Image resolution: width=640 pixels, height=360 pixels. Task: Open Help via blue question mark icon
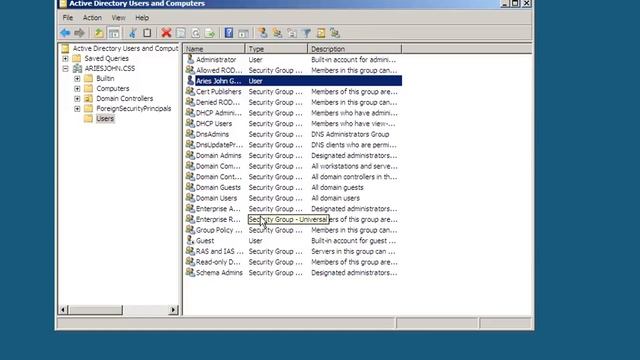coord(229,33)
